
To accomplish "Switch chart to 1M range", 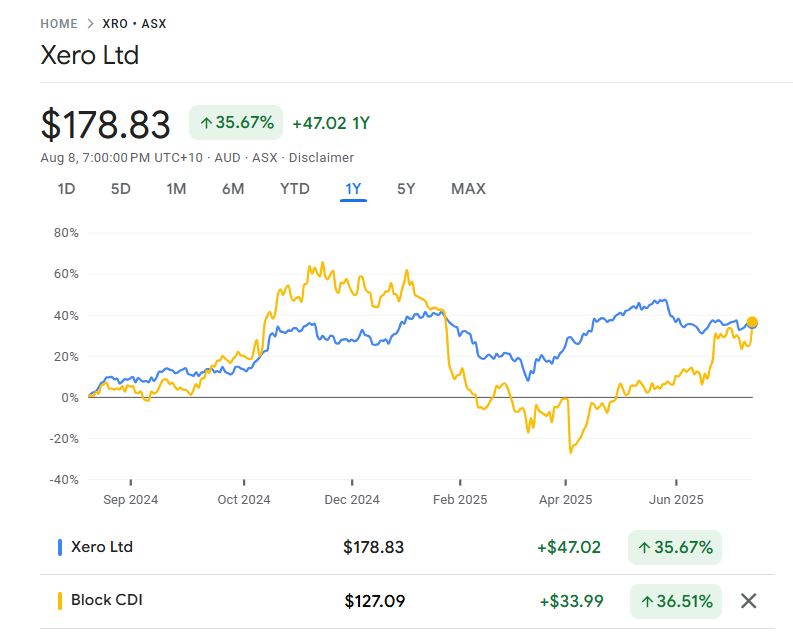I will (x=177, y=189).
